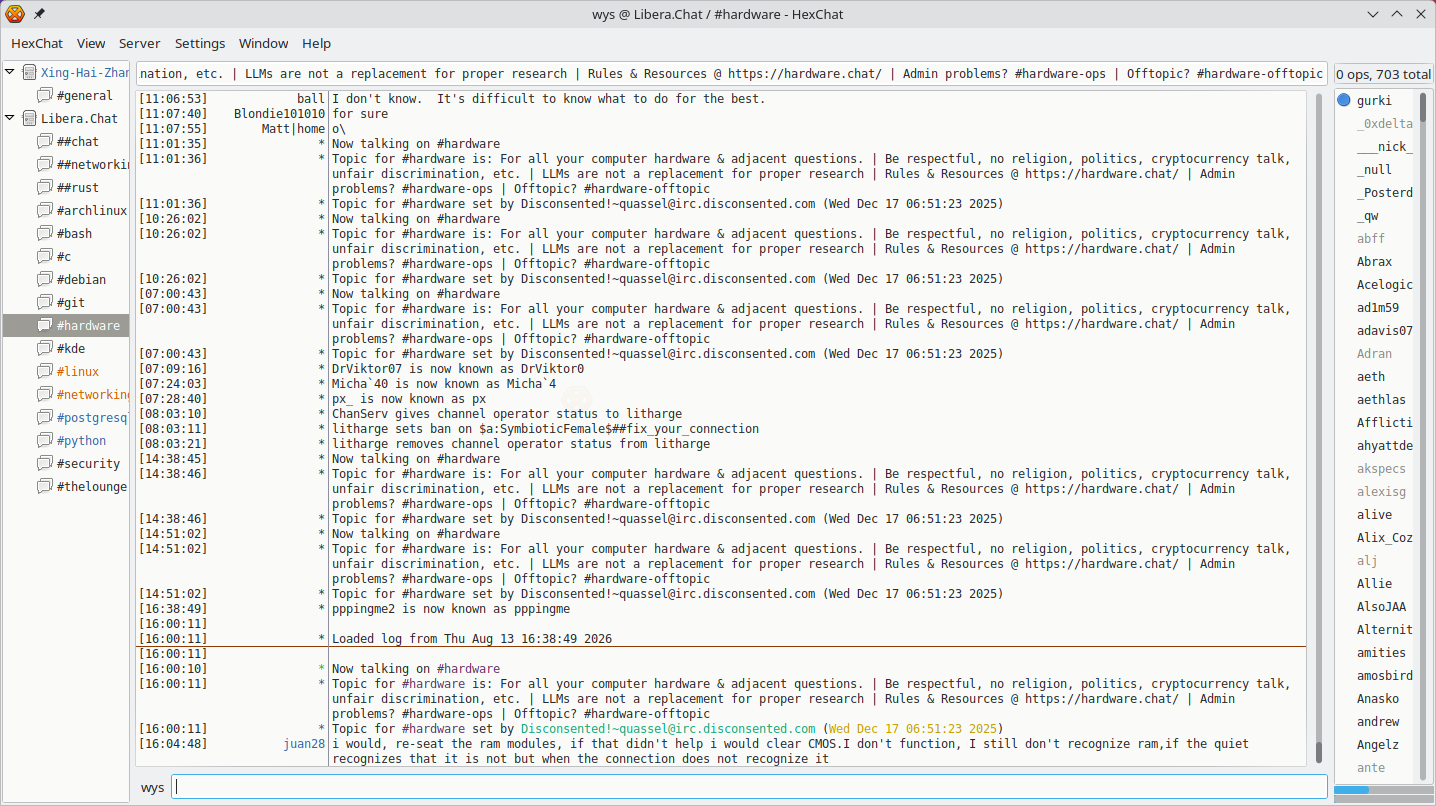
Task: Select user alive in user list
Action: (x=1374, y=514)
